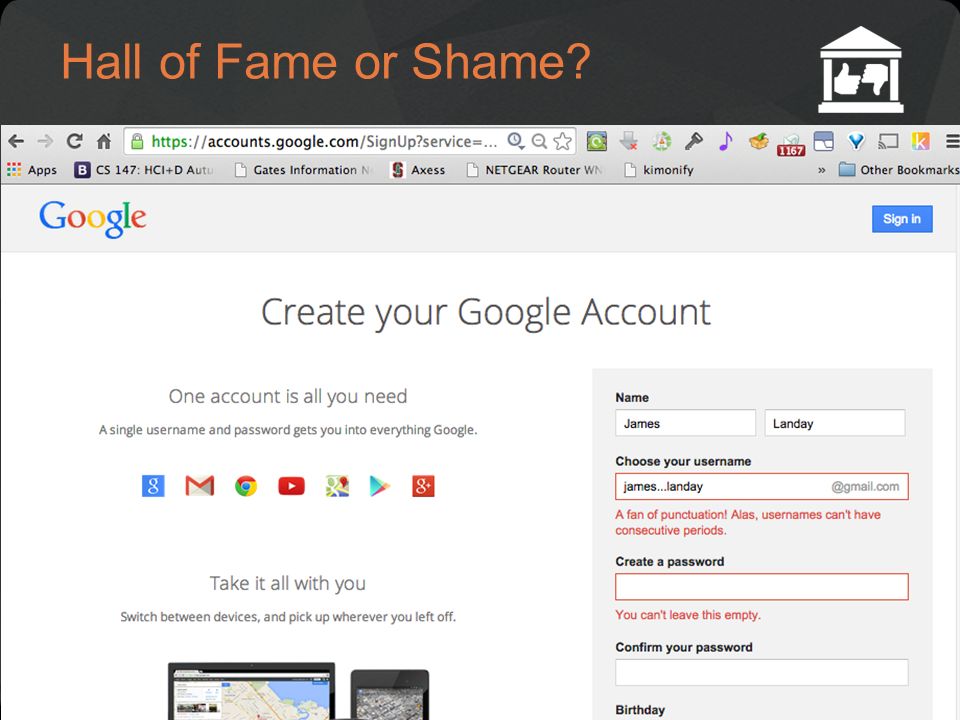Click the consecutive periods error message

(748, 522)
